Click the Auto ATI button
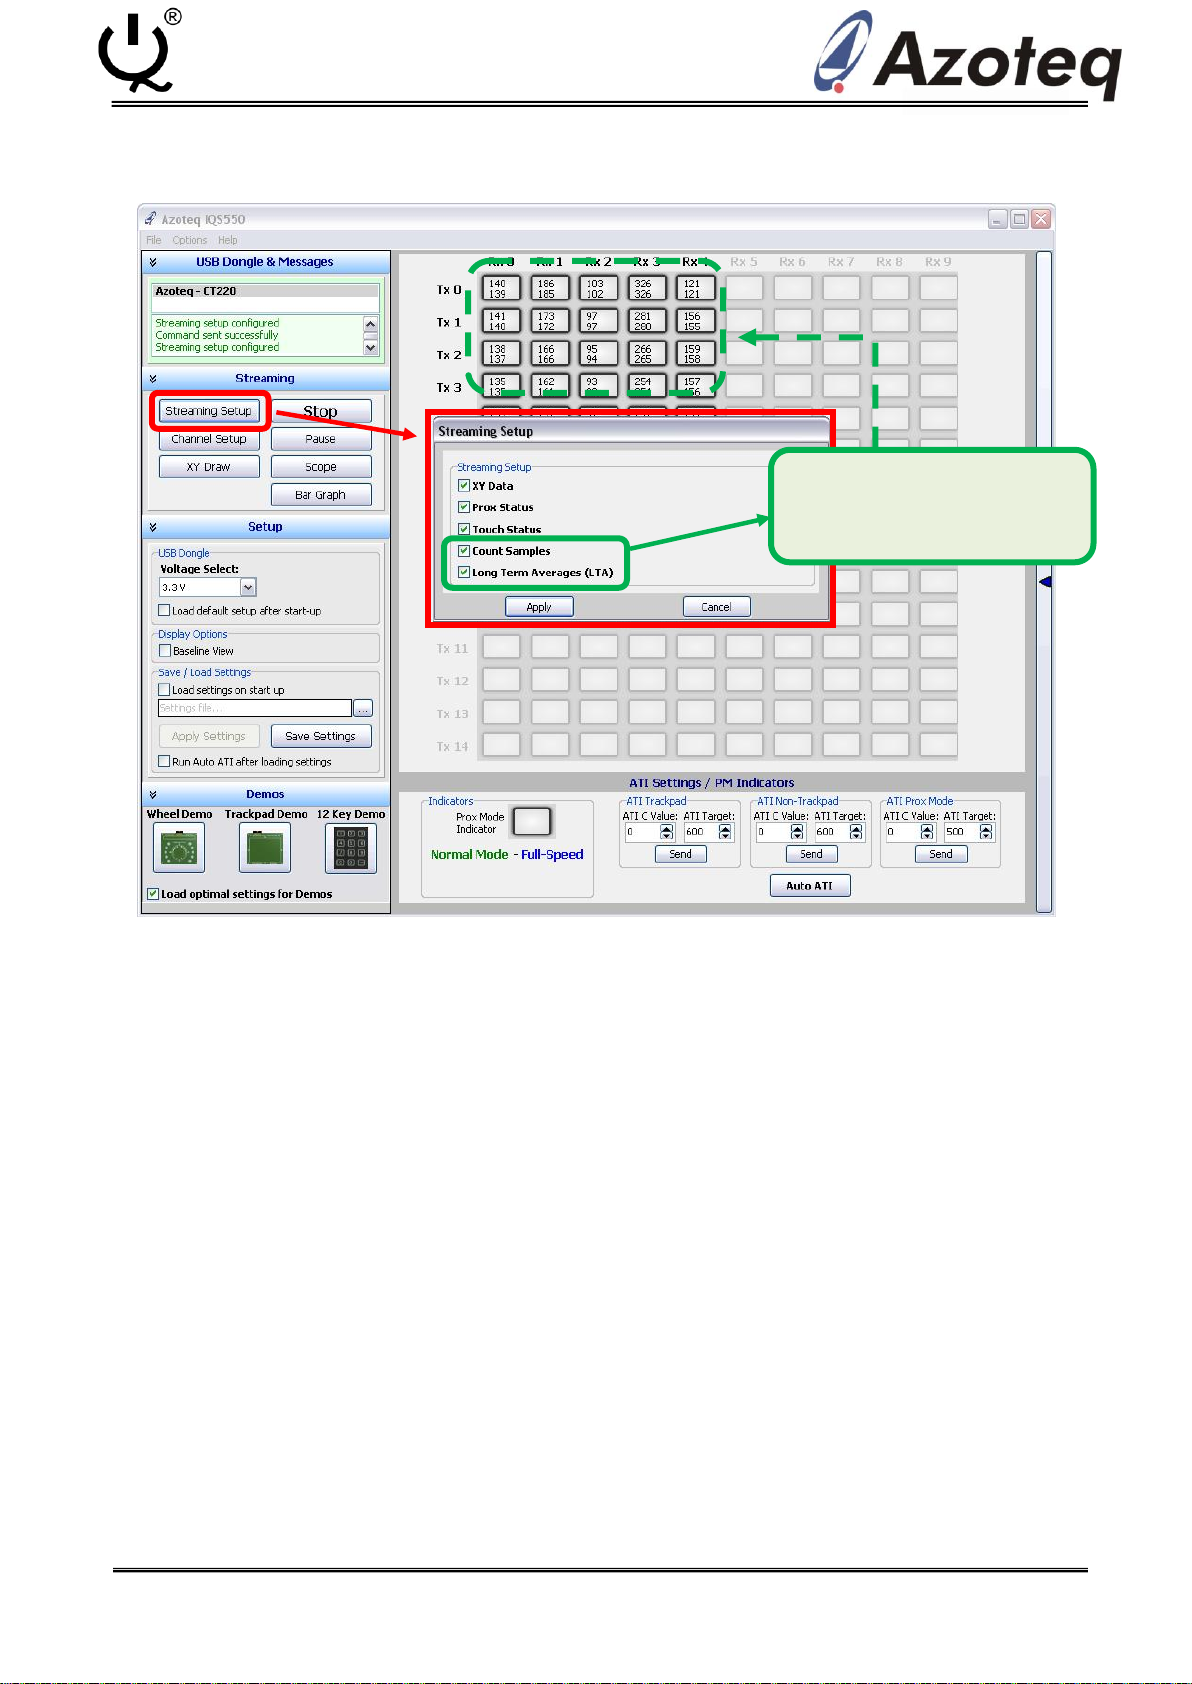Image resolution: width=1192 pixels, height=1684 pixels. (810, 886)
